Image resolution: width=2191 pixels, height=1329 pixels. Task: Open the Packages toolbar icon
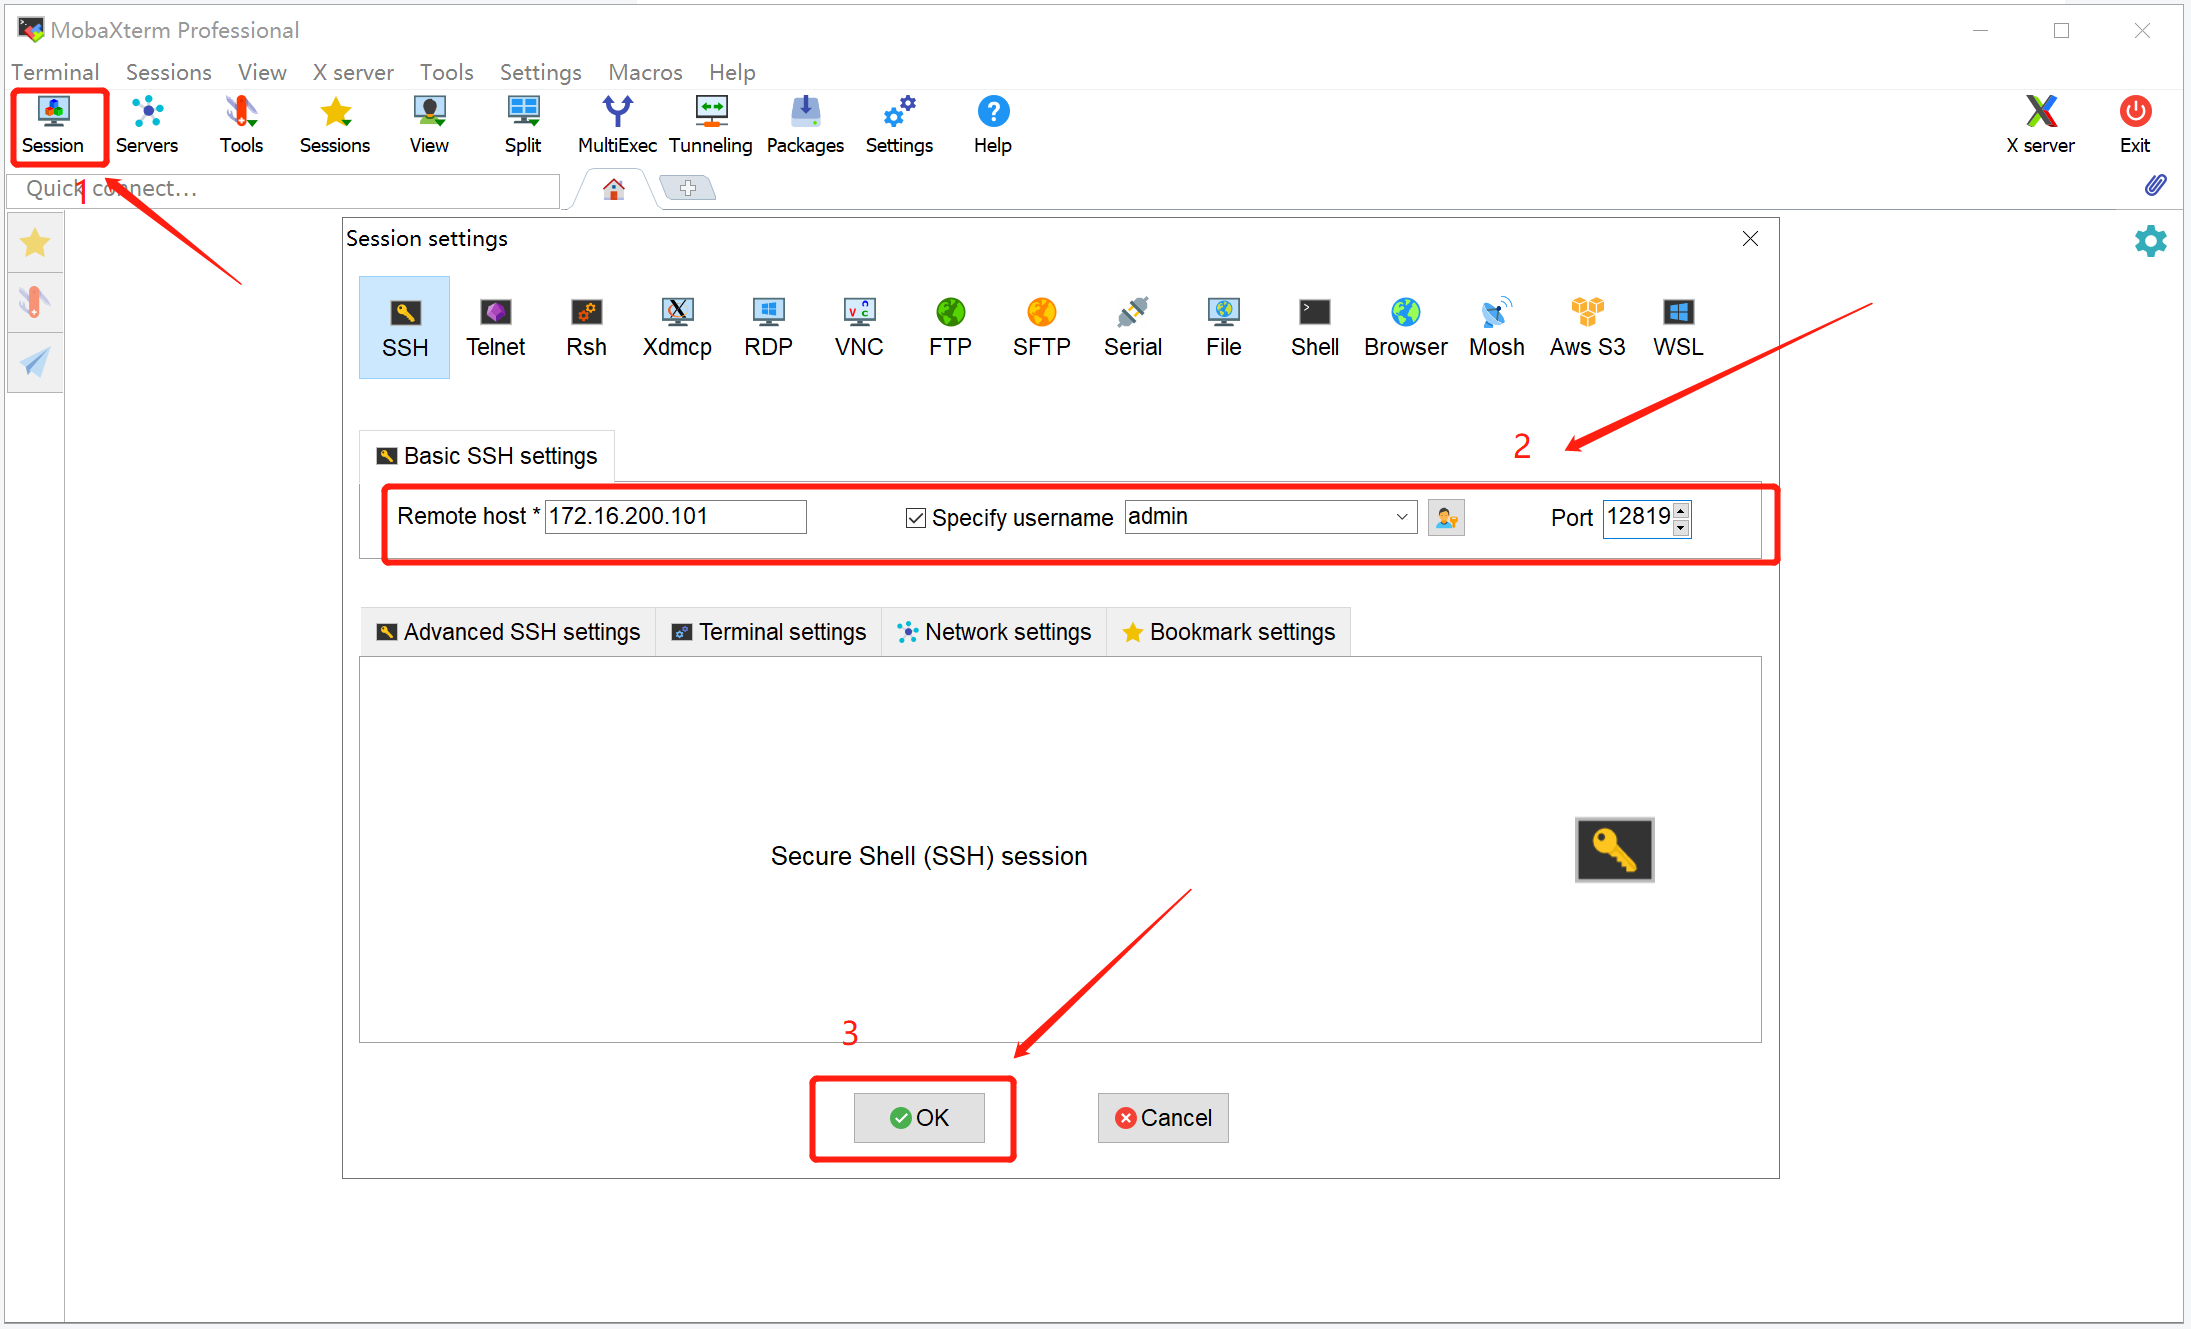805,125
